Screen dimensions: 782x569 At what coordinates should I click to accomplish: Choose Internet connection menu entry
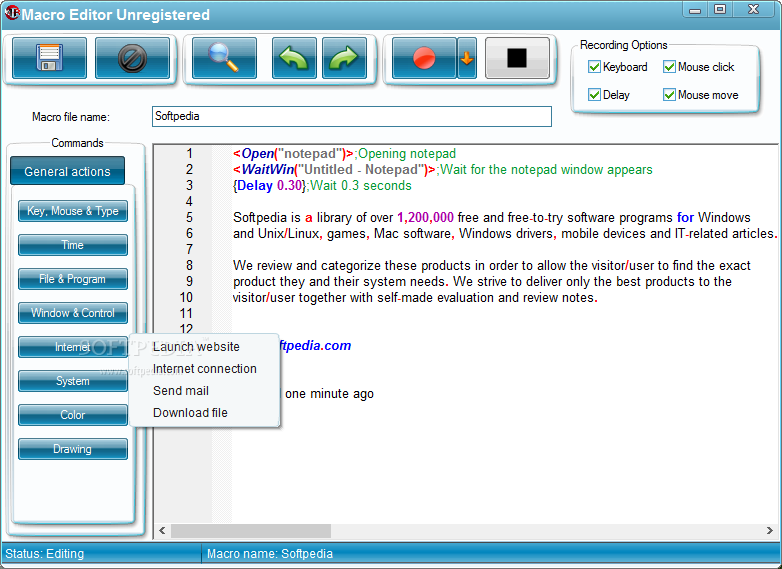click(x=204, y=369)
